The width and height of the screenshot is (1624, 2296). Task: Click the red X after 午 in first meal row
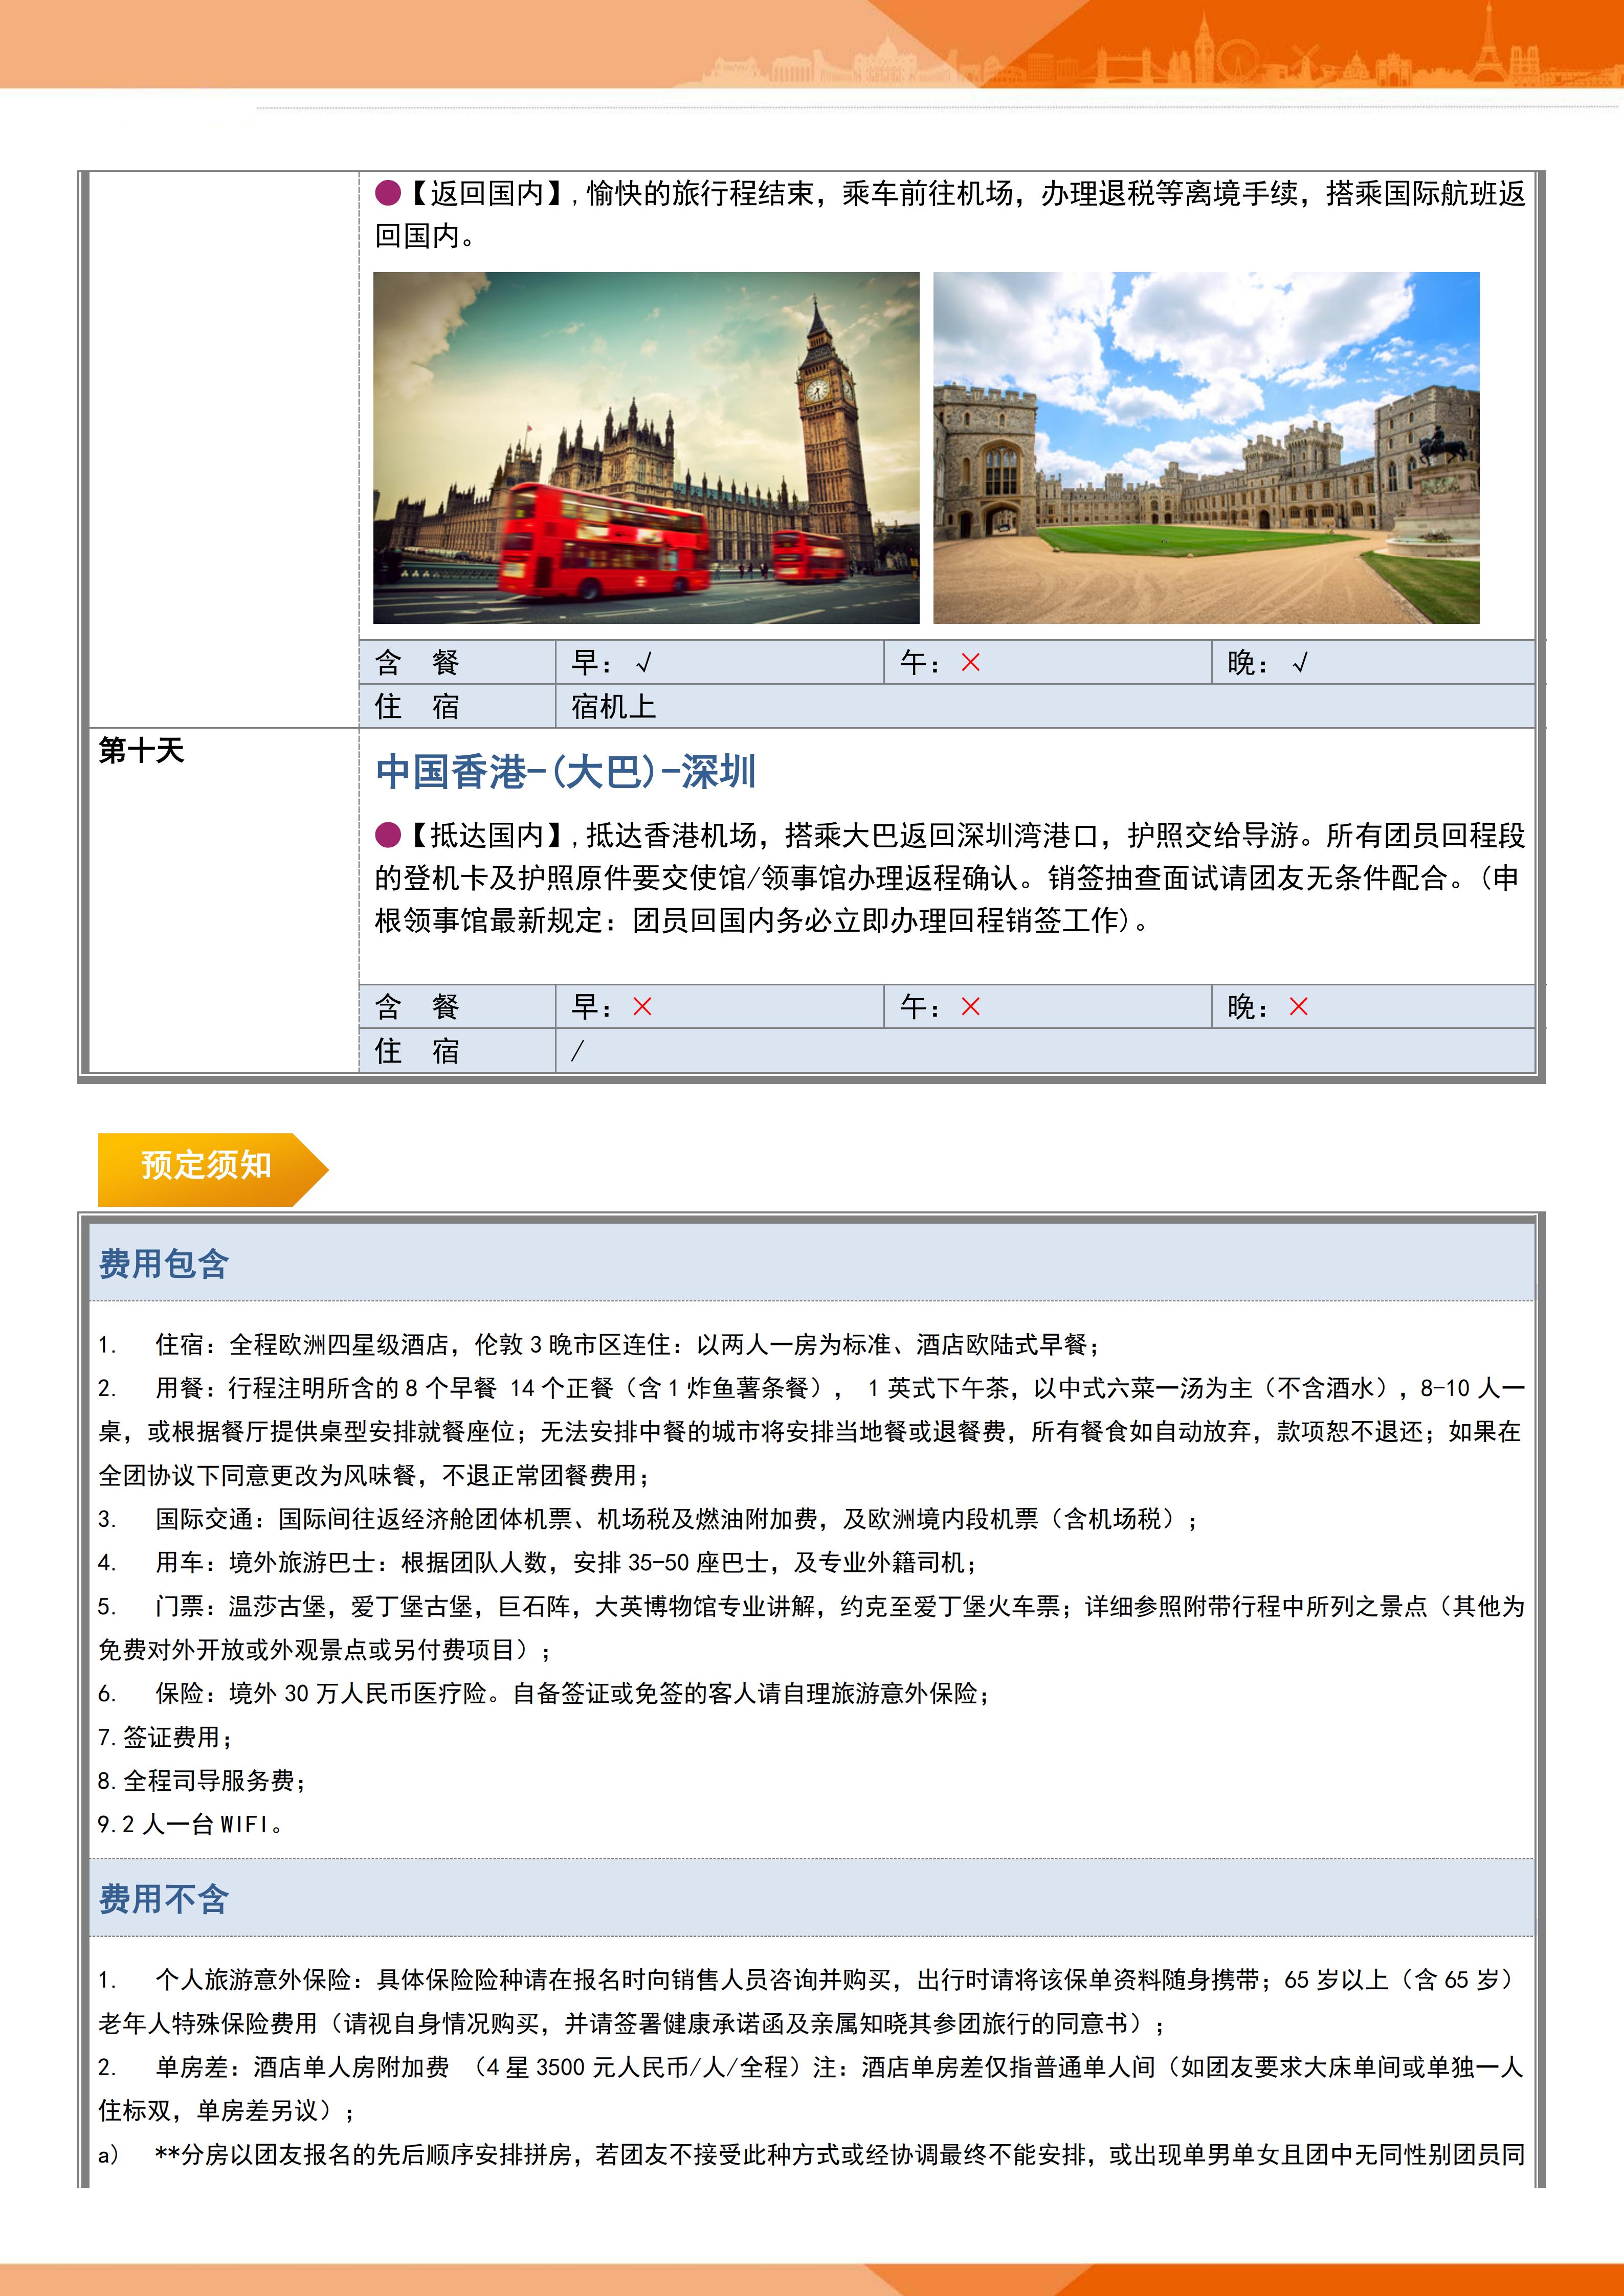[970, 662]
